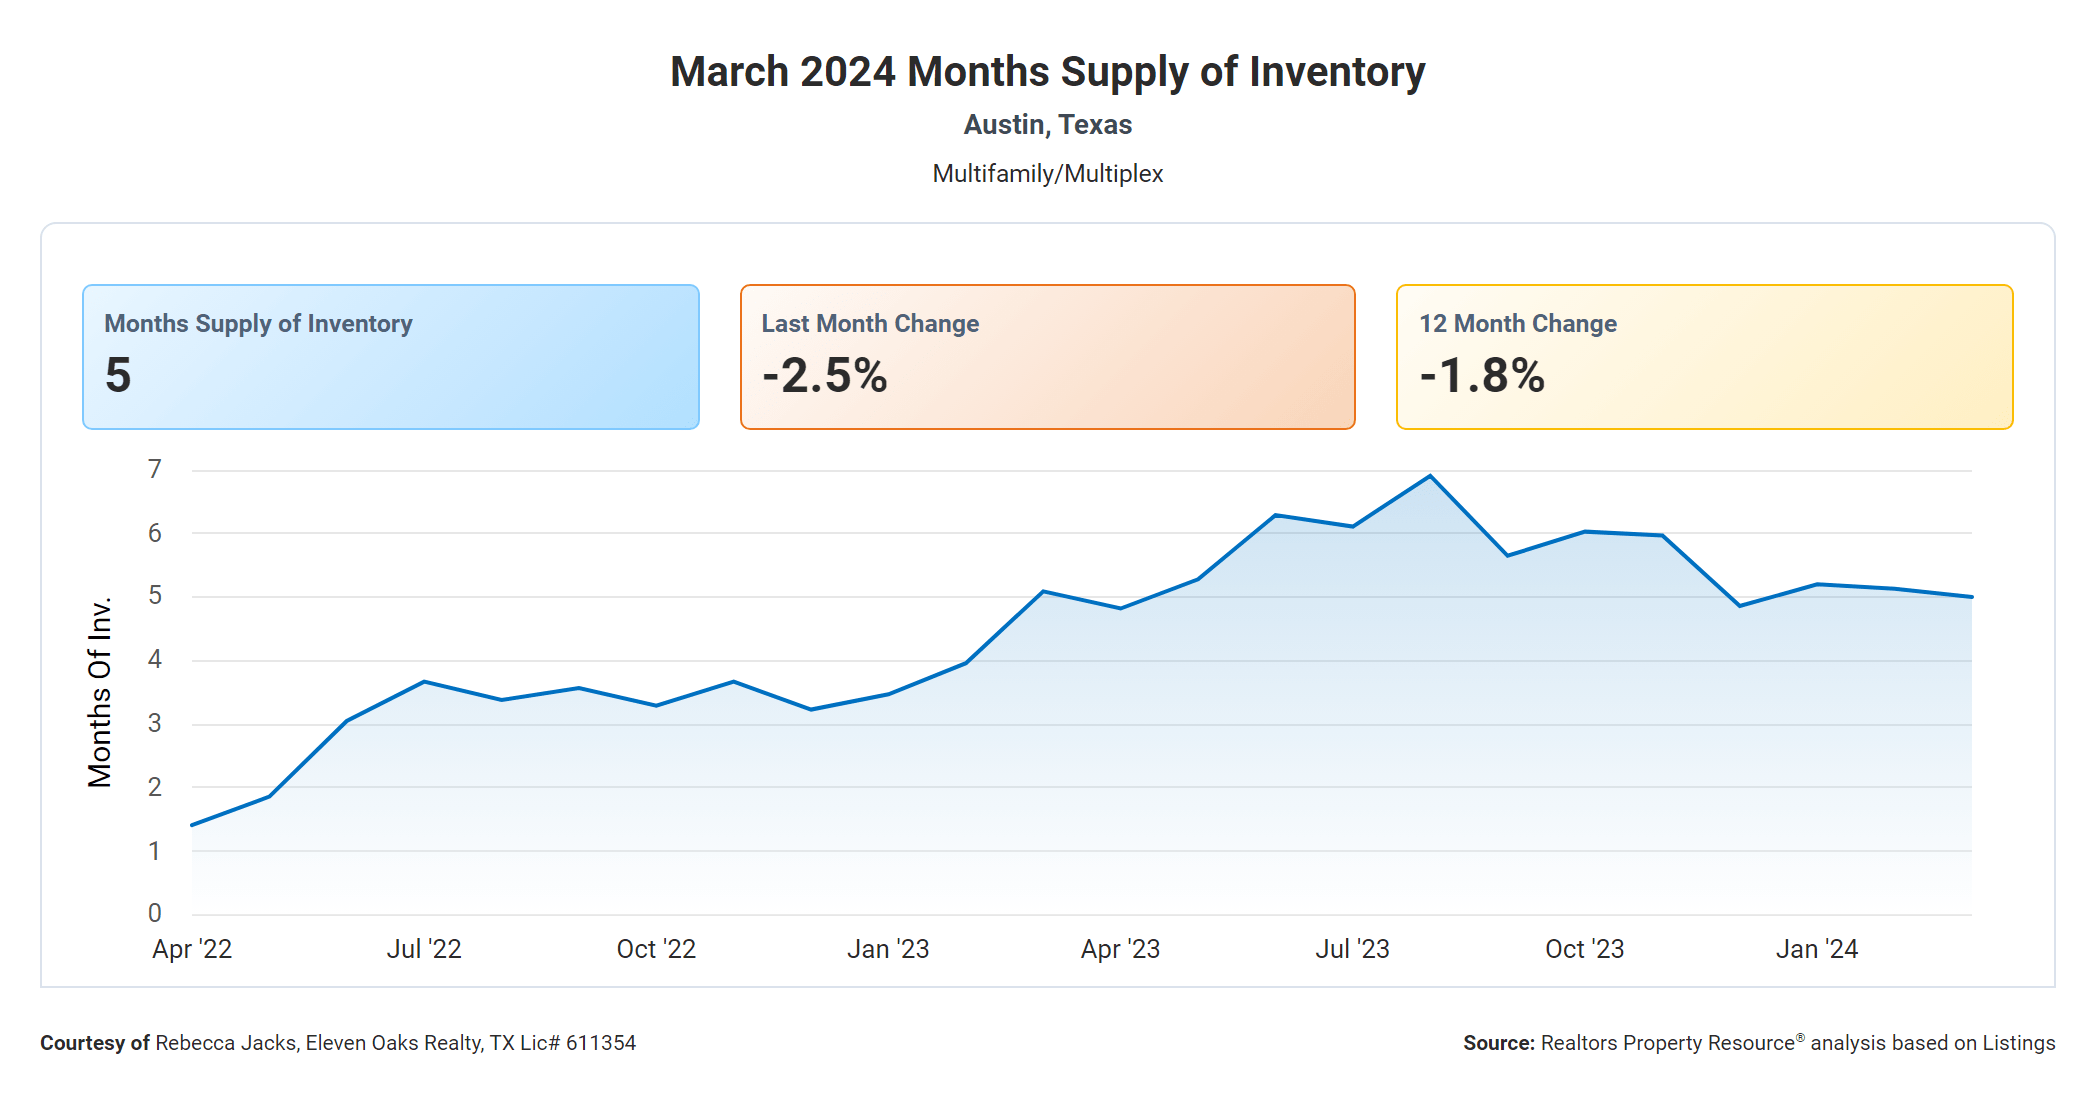
Task: Click the Austin, Texas subtitle
Action: 1047,125
